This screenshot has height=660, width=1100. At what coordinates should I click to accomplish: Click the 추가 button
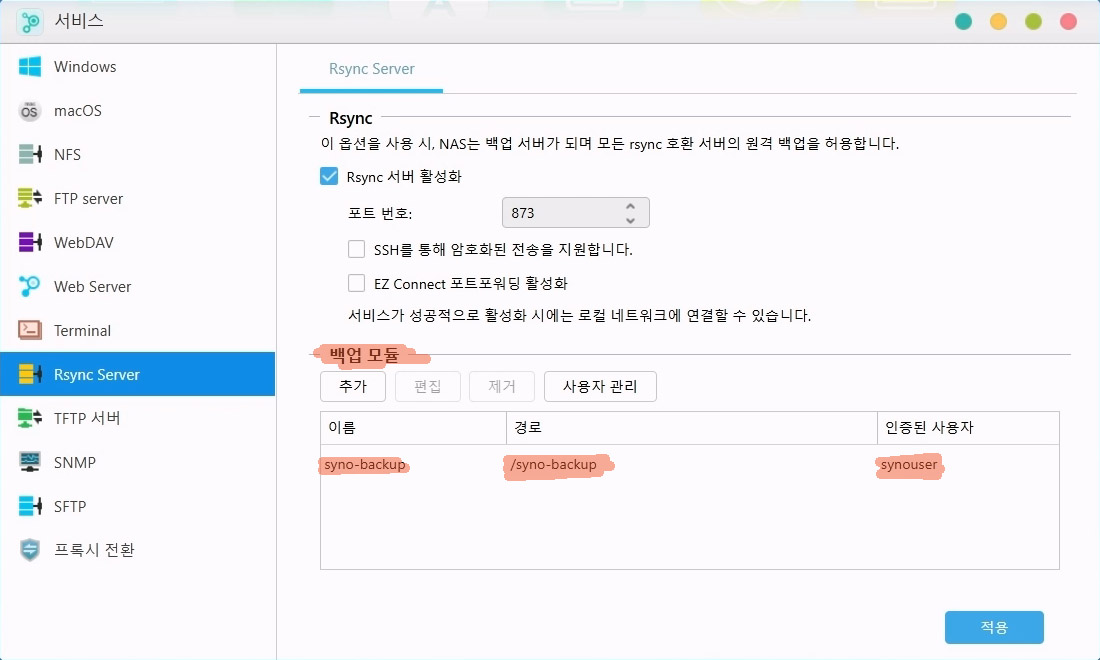click(352, 386)
